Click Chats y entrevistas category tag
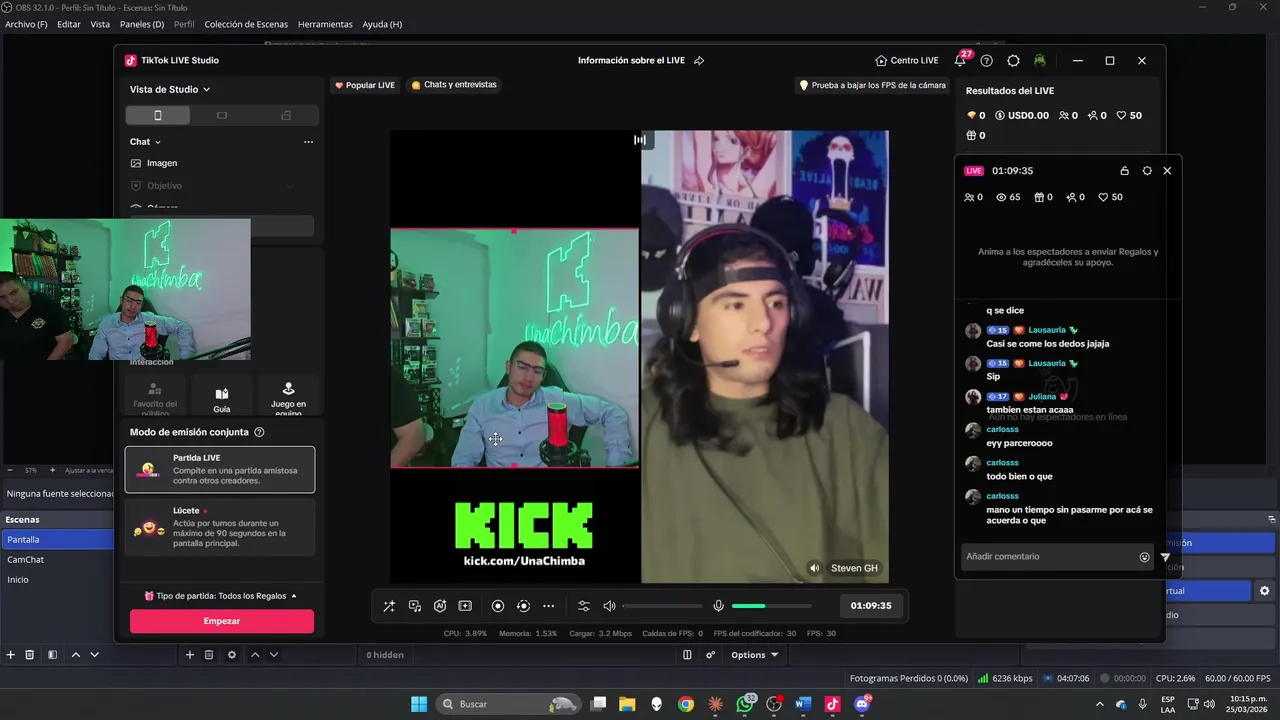Viewport: 1280px width, 720px height. pyautogui.click(x=454, y=85)
